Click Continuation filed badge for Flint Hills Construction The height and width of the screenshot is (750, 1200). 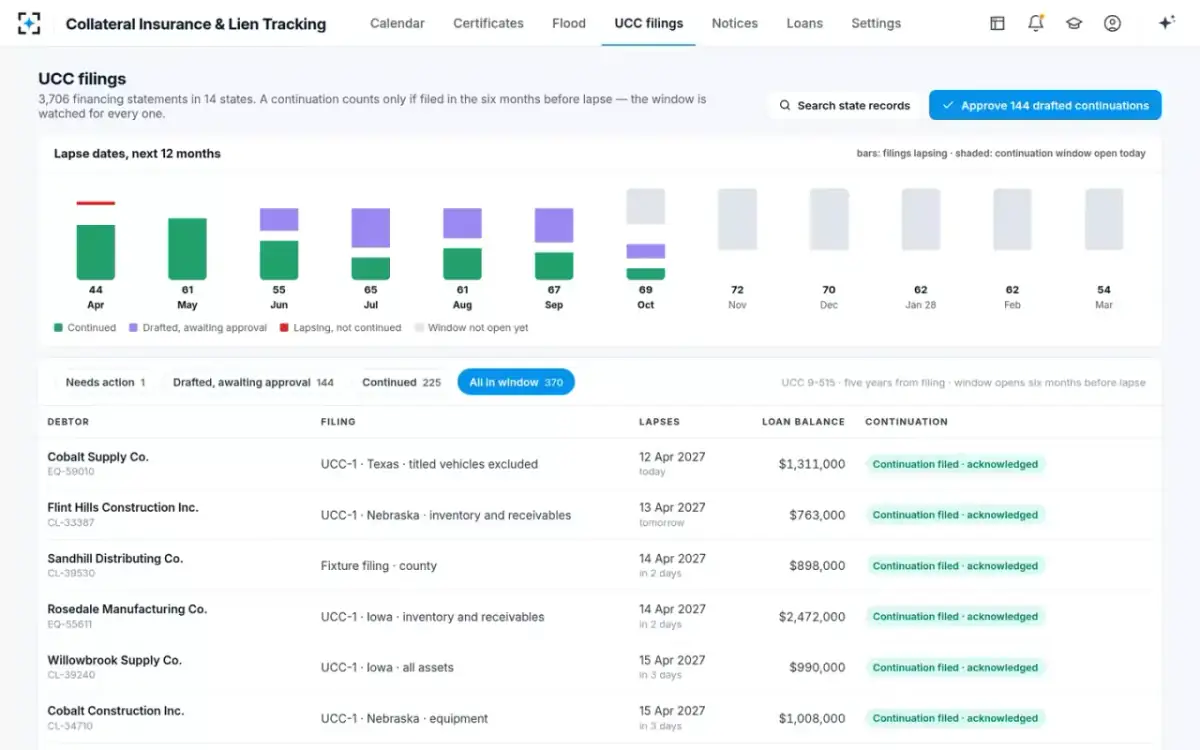point(955,515)
